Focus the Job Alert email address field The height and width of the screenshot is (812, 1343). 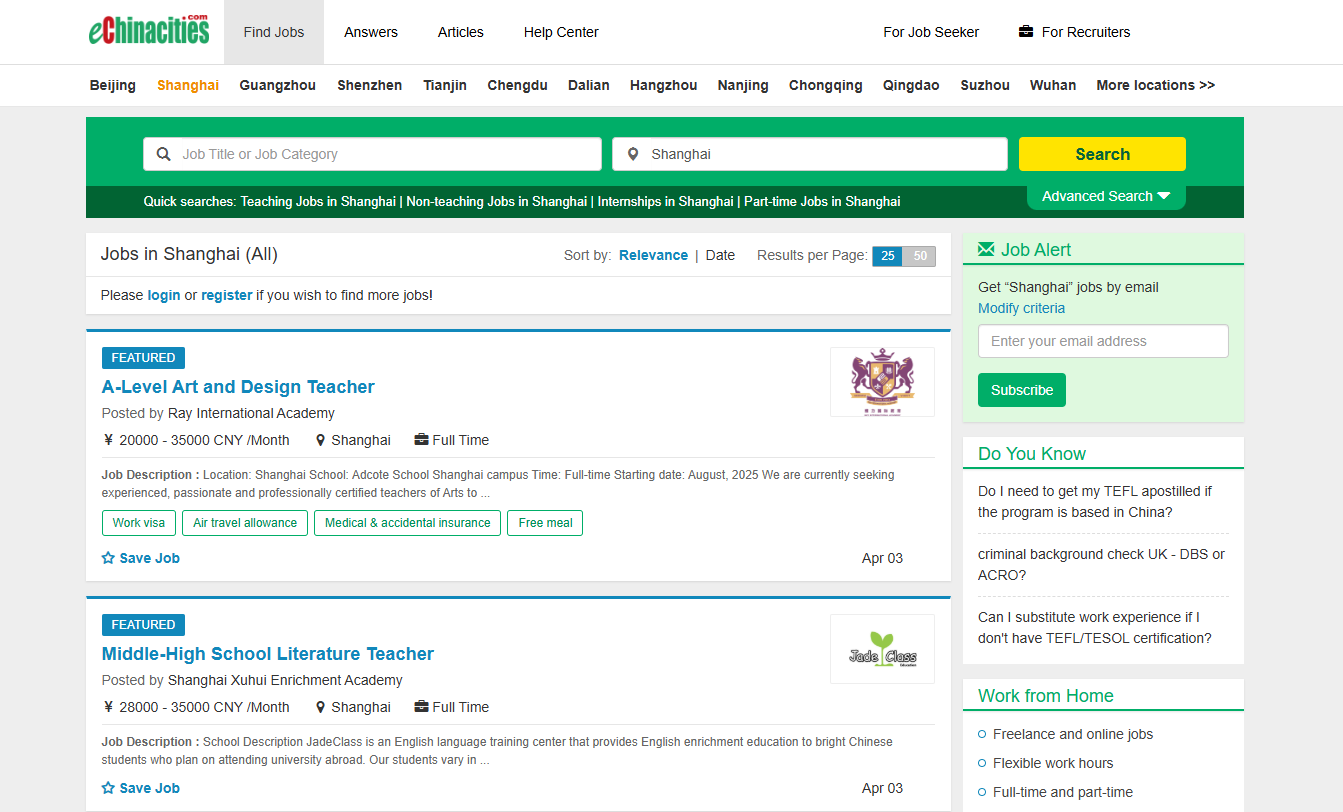click(1103, 341)
